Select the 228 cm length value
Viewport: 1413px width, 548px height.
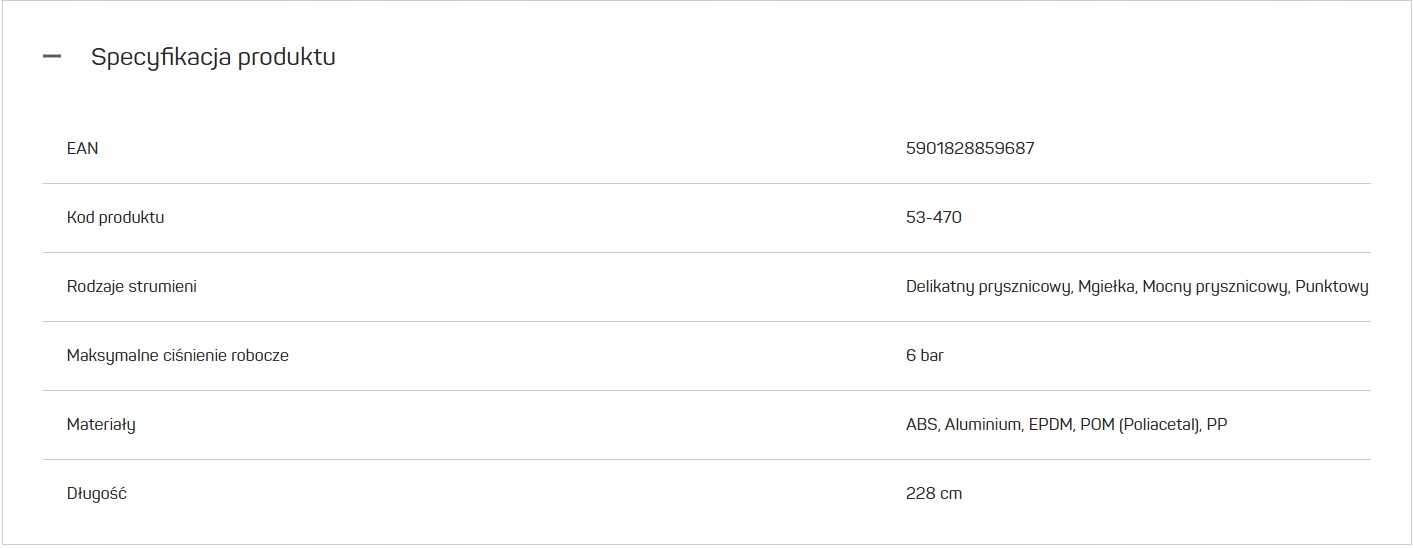(x=933, y=493)
